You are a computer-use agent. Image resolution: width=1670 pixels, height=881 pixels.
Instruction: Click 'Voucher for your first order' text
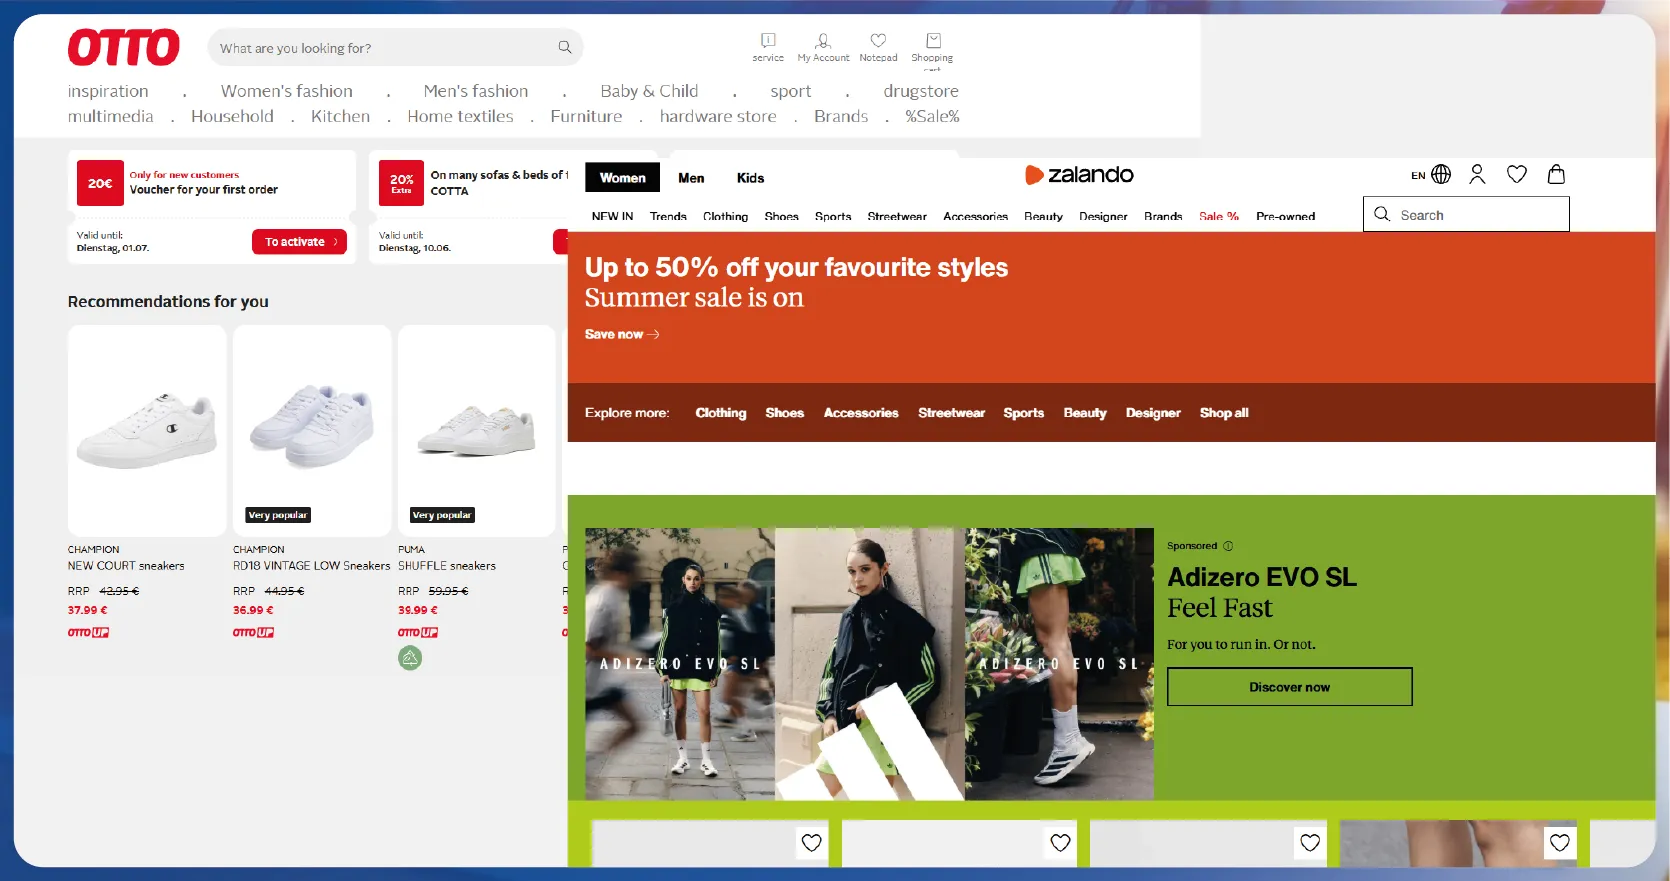point(204,190)
